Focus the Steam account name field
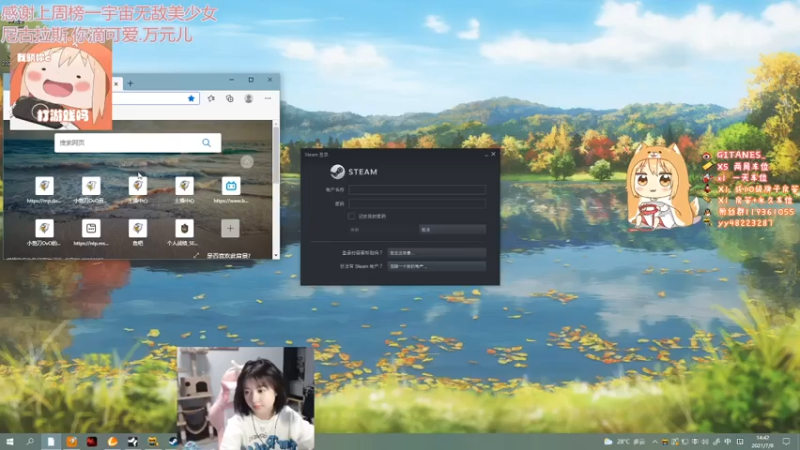This screenshot has height=450, width=800. coord(417,189)
